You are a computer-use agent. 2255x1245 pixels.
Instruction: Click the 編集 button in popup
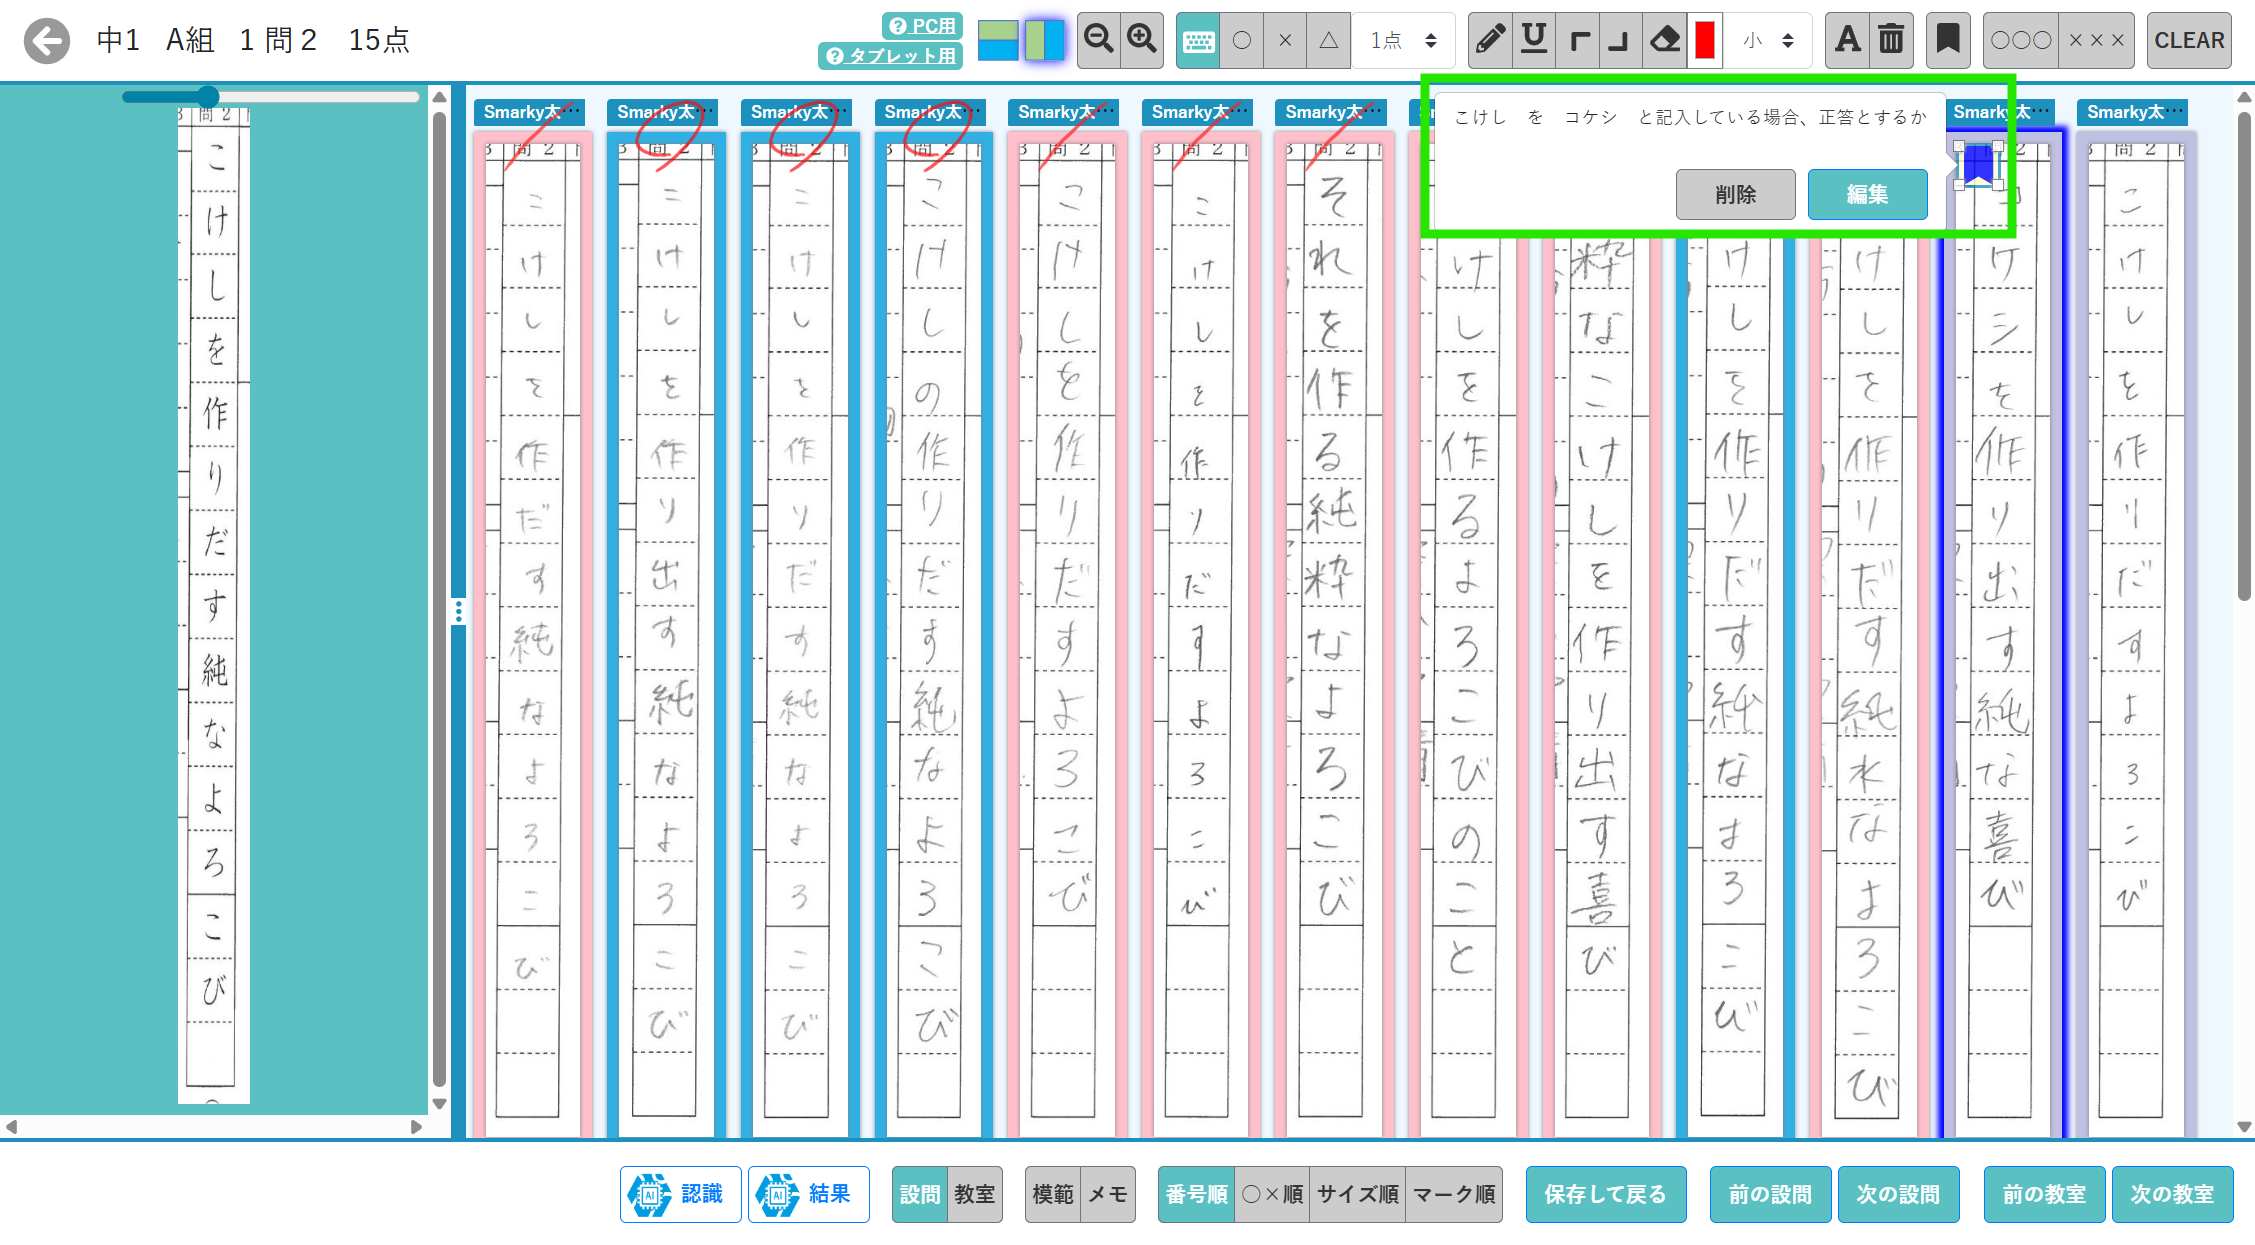[1866, 194]
